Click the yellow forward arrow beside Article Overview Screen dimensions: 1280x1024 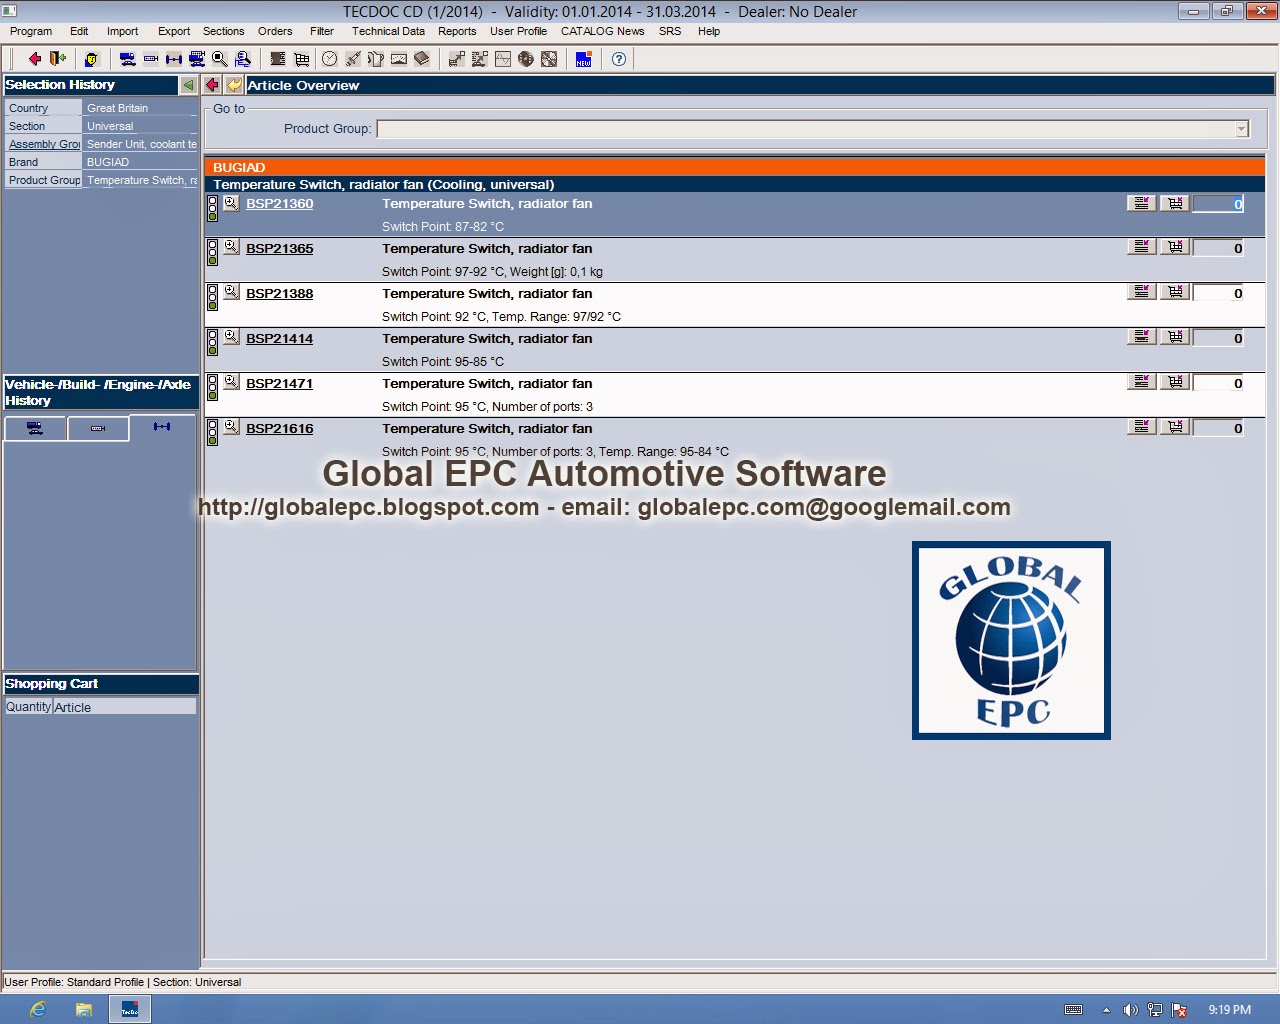coord(234,85)
